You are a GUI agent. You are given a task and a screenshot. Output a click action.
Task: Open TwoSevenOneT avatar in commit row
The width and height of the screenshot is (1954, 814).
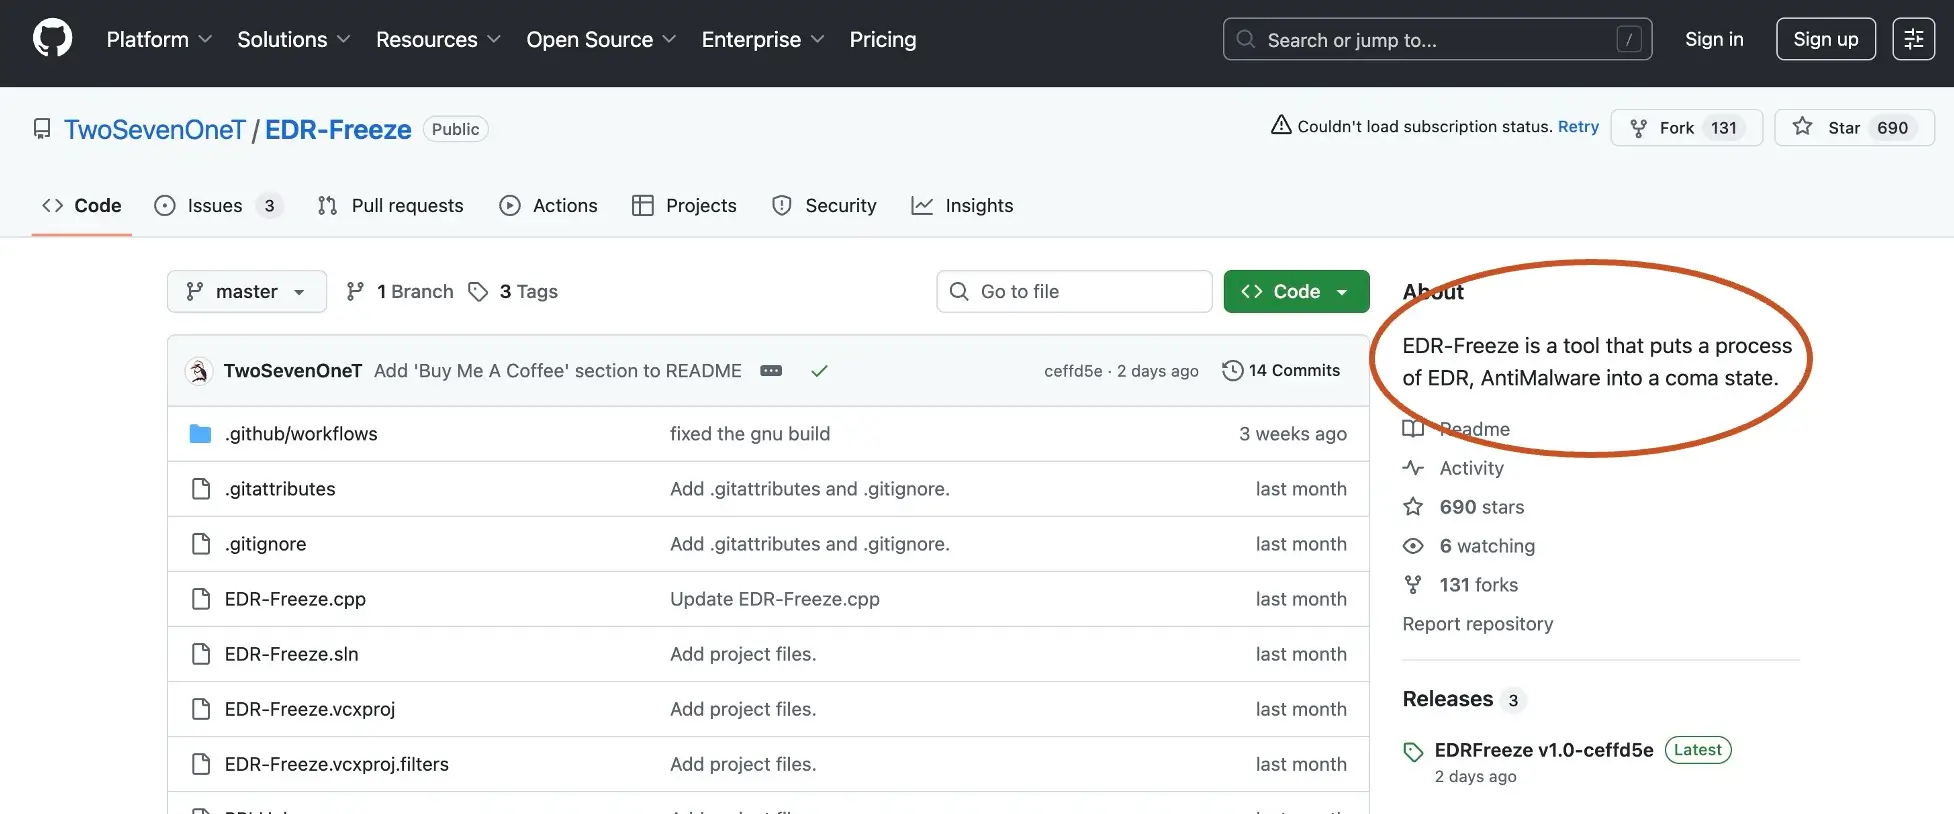coord(199,371)
